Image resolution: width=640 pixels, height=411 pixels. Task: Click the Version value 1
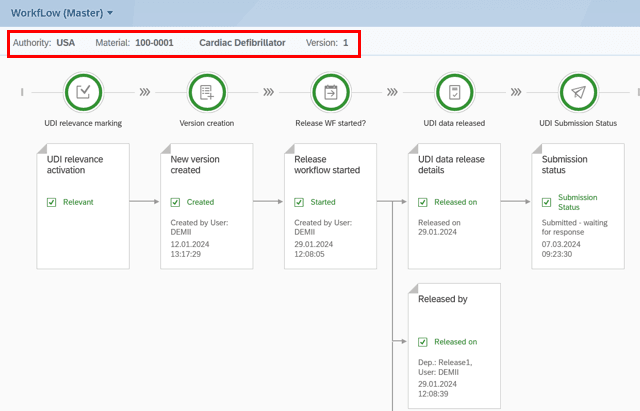[x=346, y=43]
